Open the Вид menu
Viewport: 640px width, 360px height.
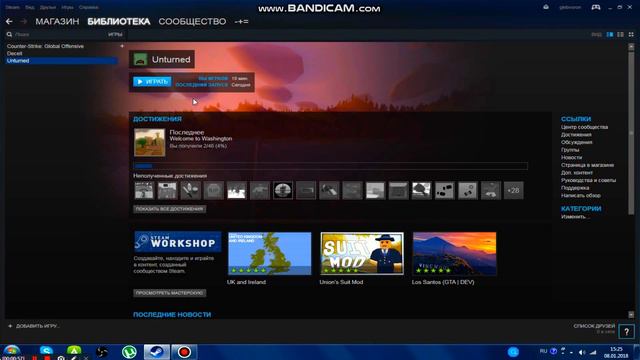[x=30, y=7]
